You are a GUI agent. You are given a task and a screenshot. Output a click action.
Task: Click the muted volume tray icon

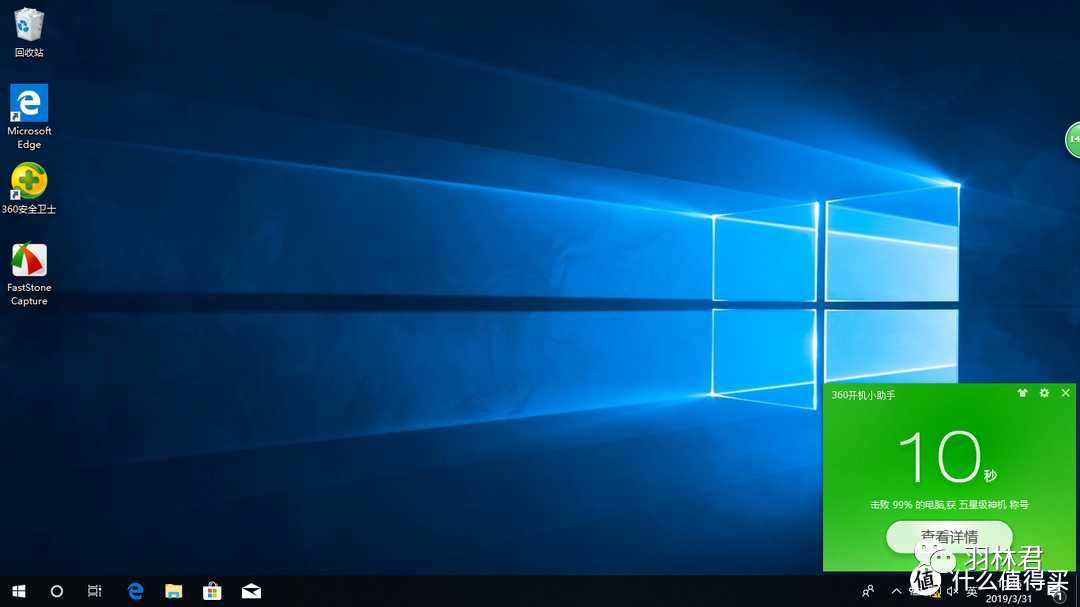pyautogui.click(x=953, y=591)
